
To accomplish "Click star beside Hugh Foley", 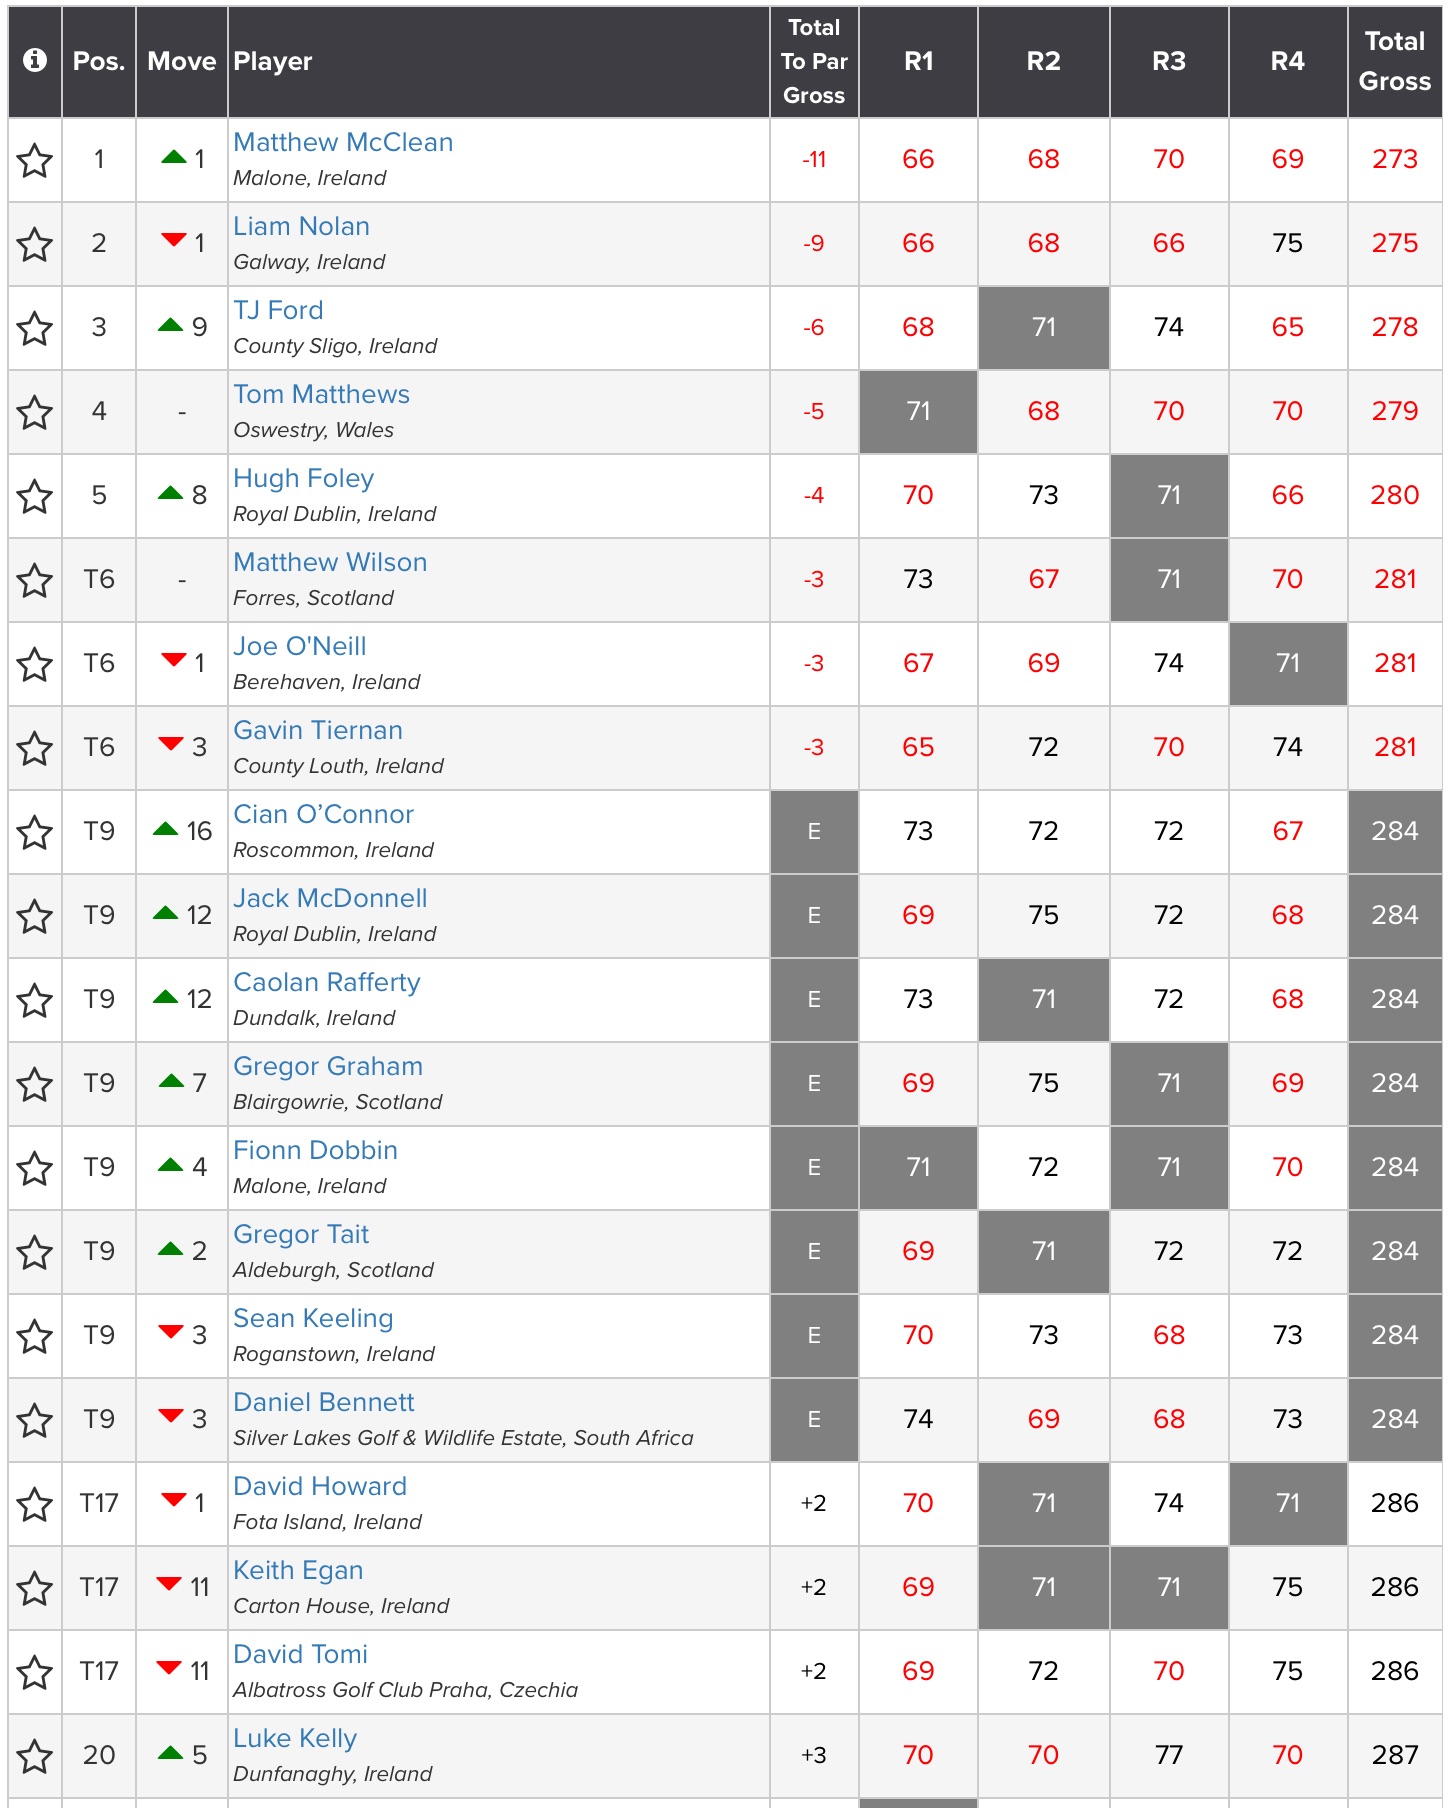I will click(x=35, y=496).
